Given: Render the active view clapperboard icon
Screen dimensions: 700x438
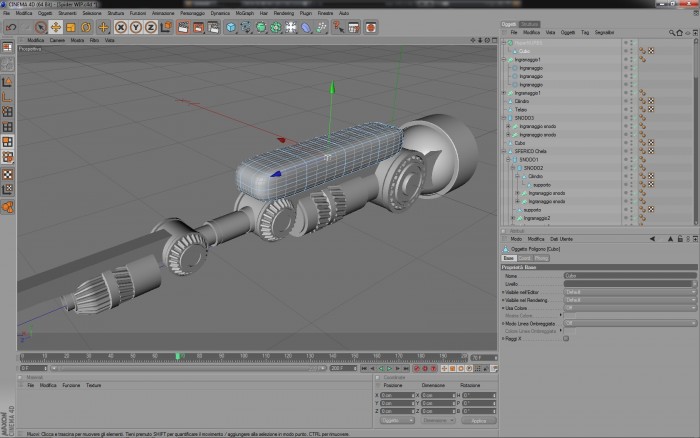Looking at the screenshot, I should pyautogui.click(x=183, y=28).
